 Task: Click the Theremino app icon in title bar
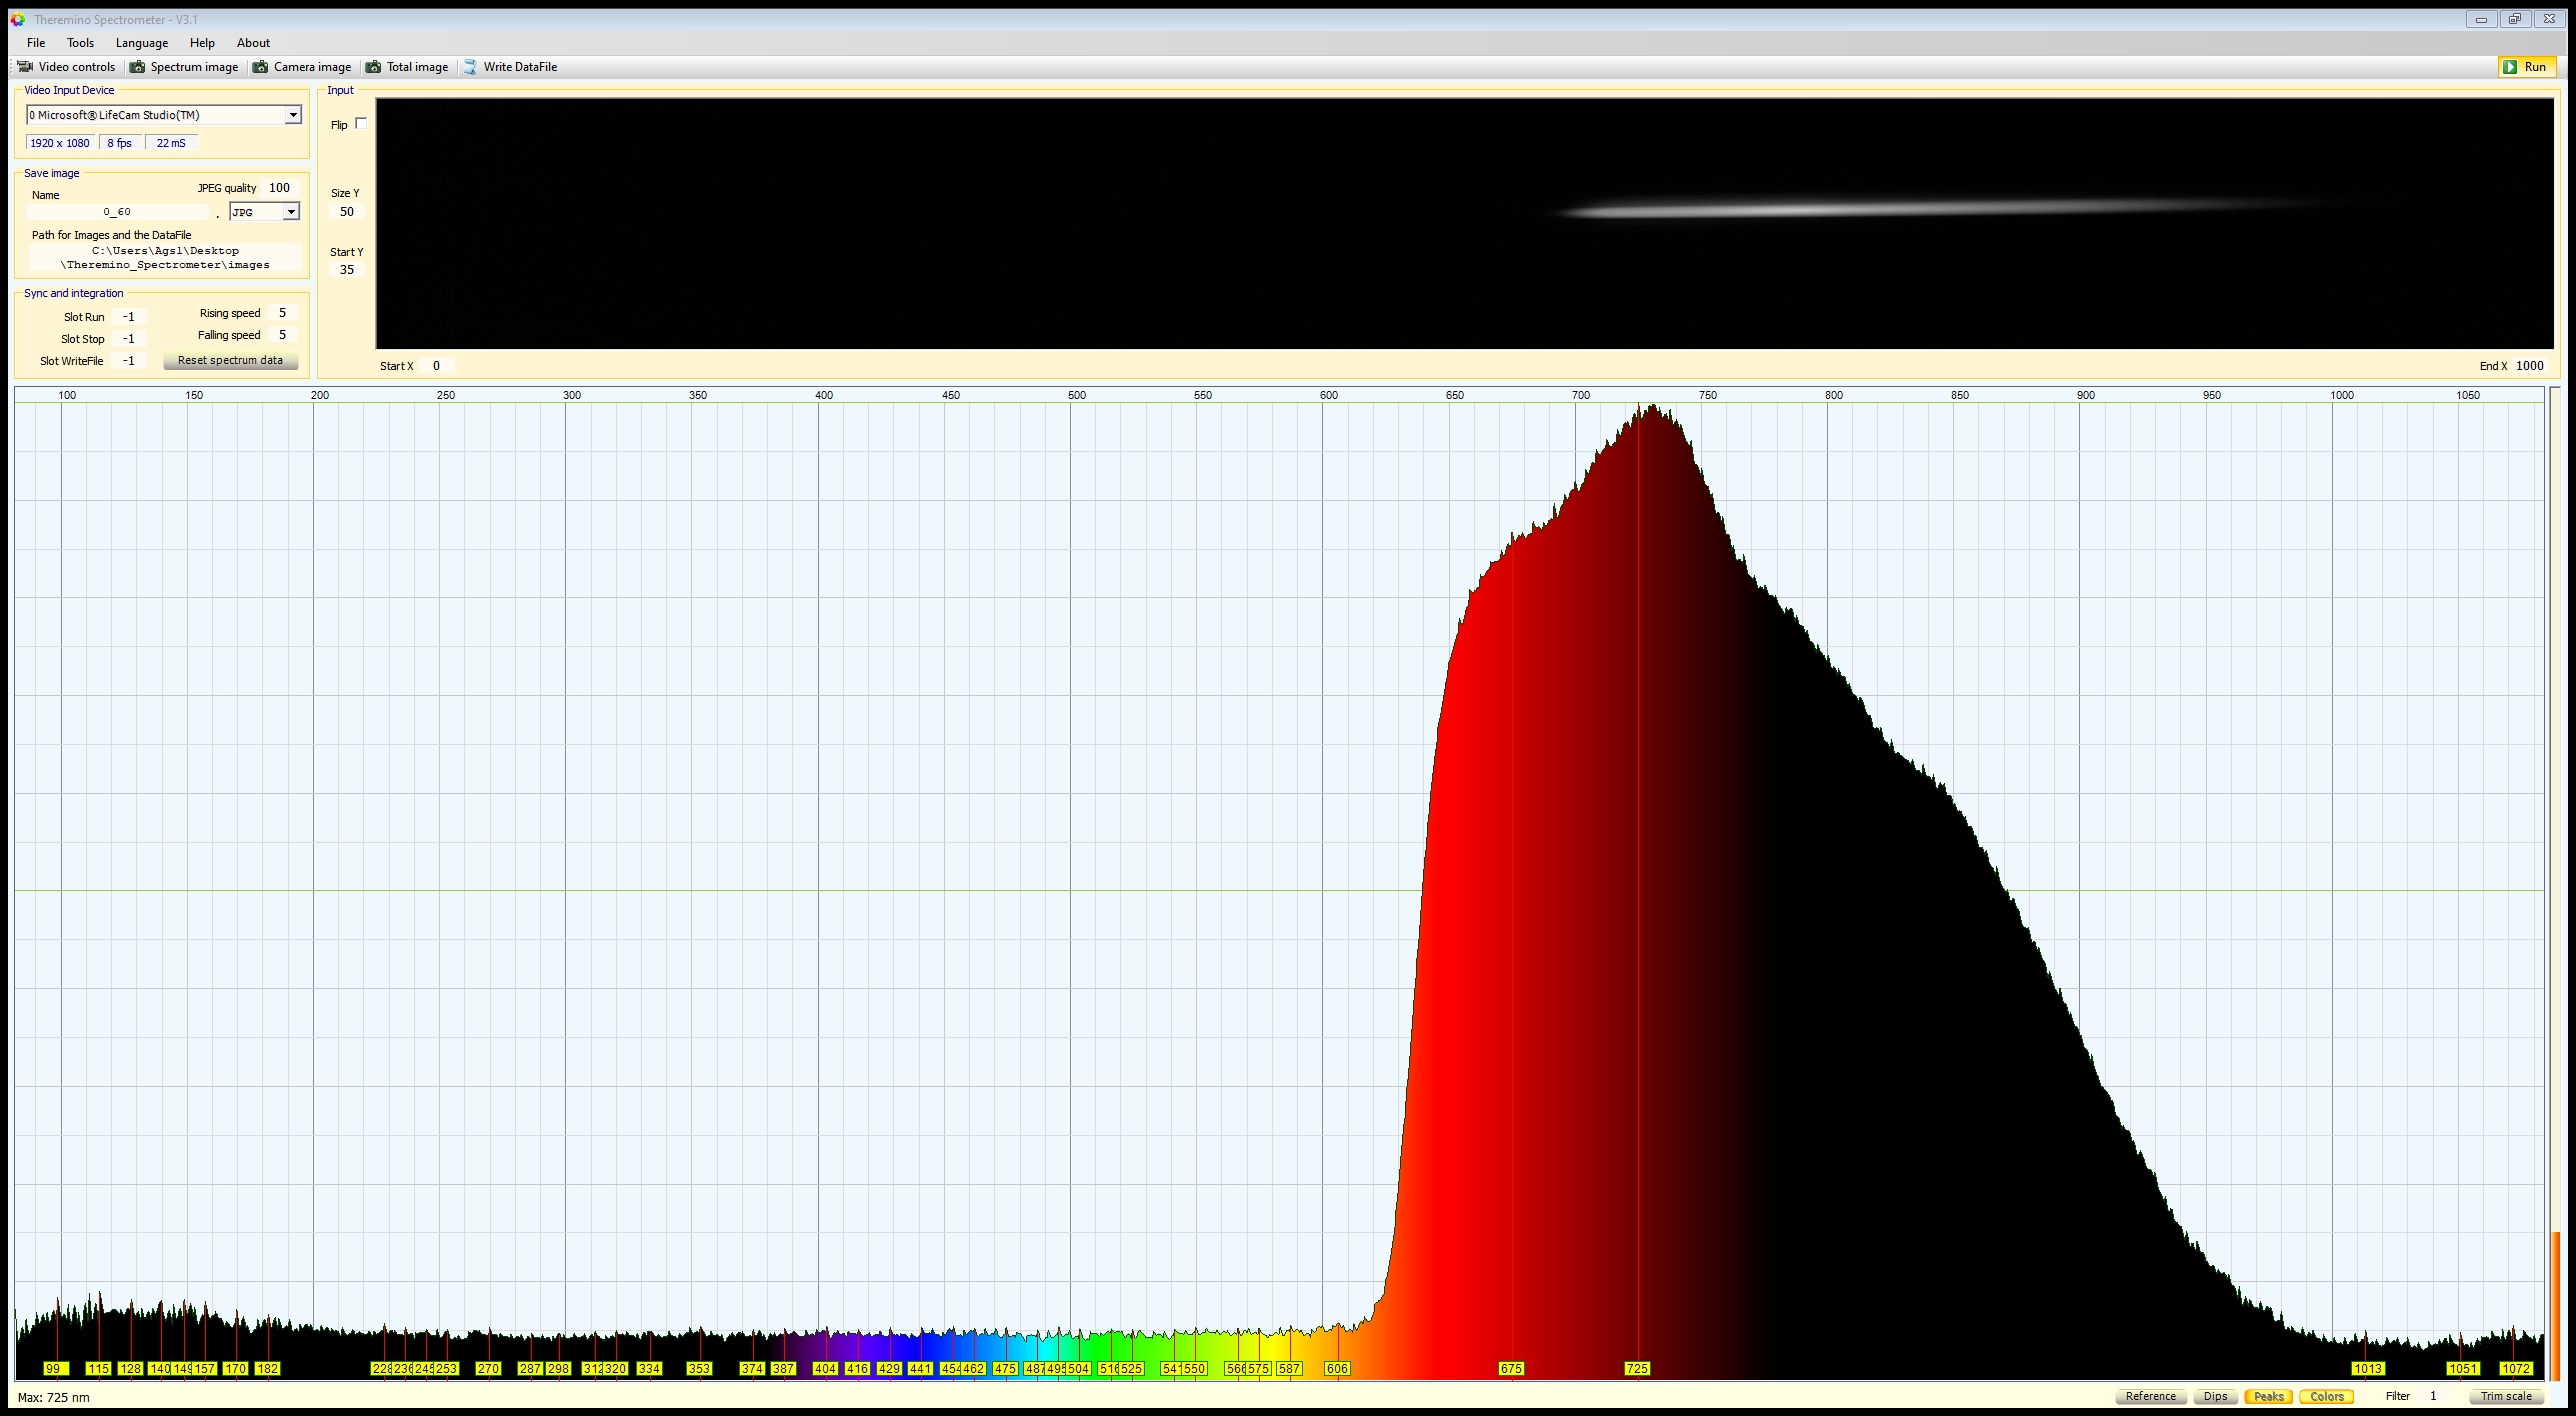click(17, 19)
